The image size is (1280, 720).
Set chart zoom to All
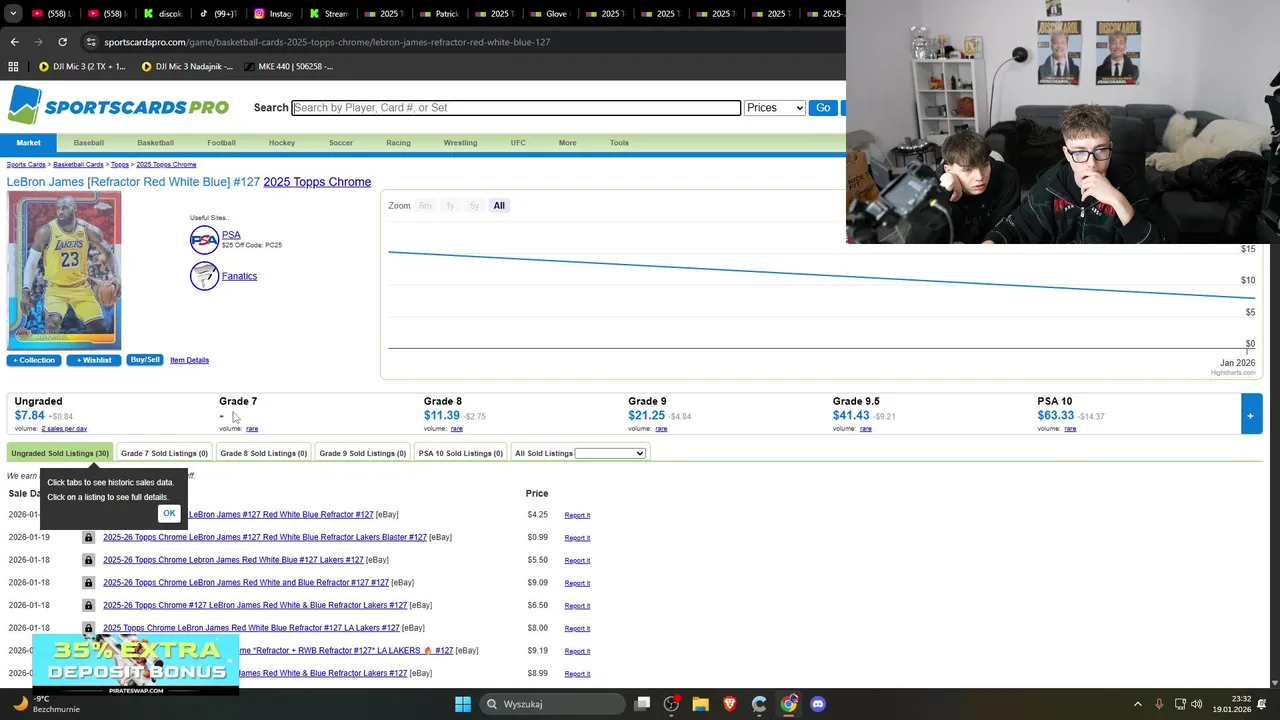click(x=499, y=206)
